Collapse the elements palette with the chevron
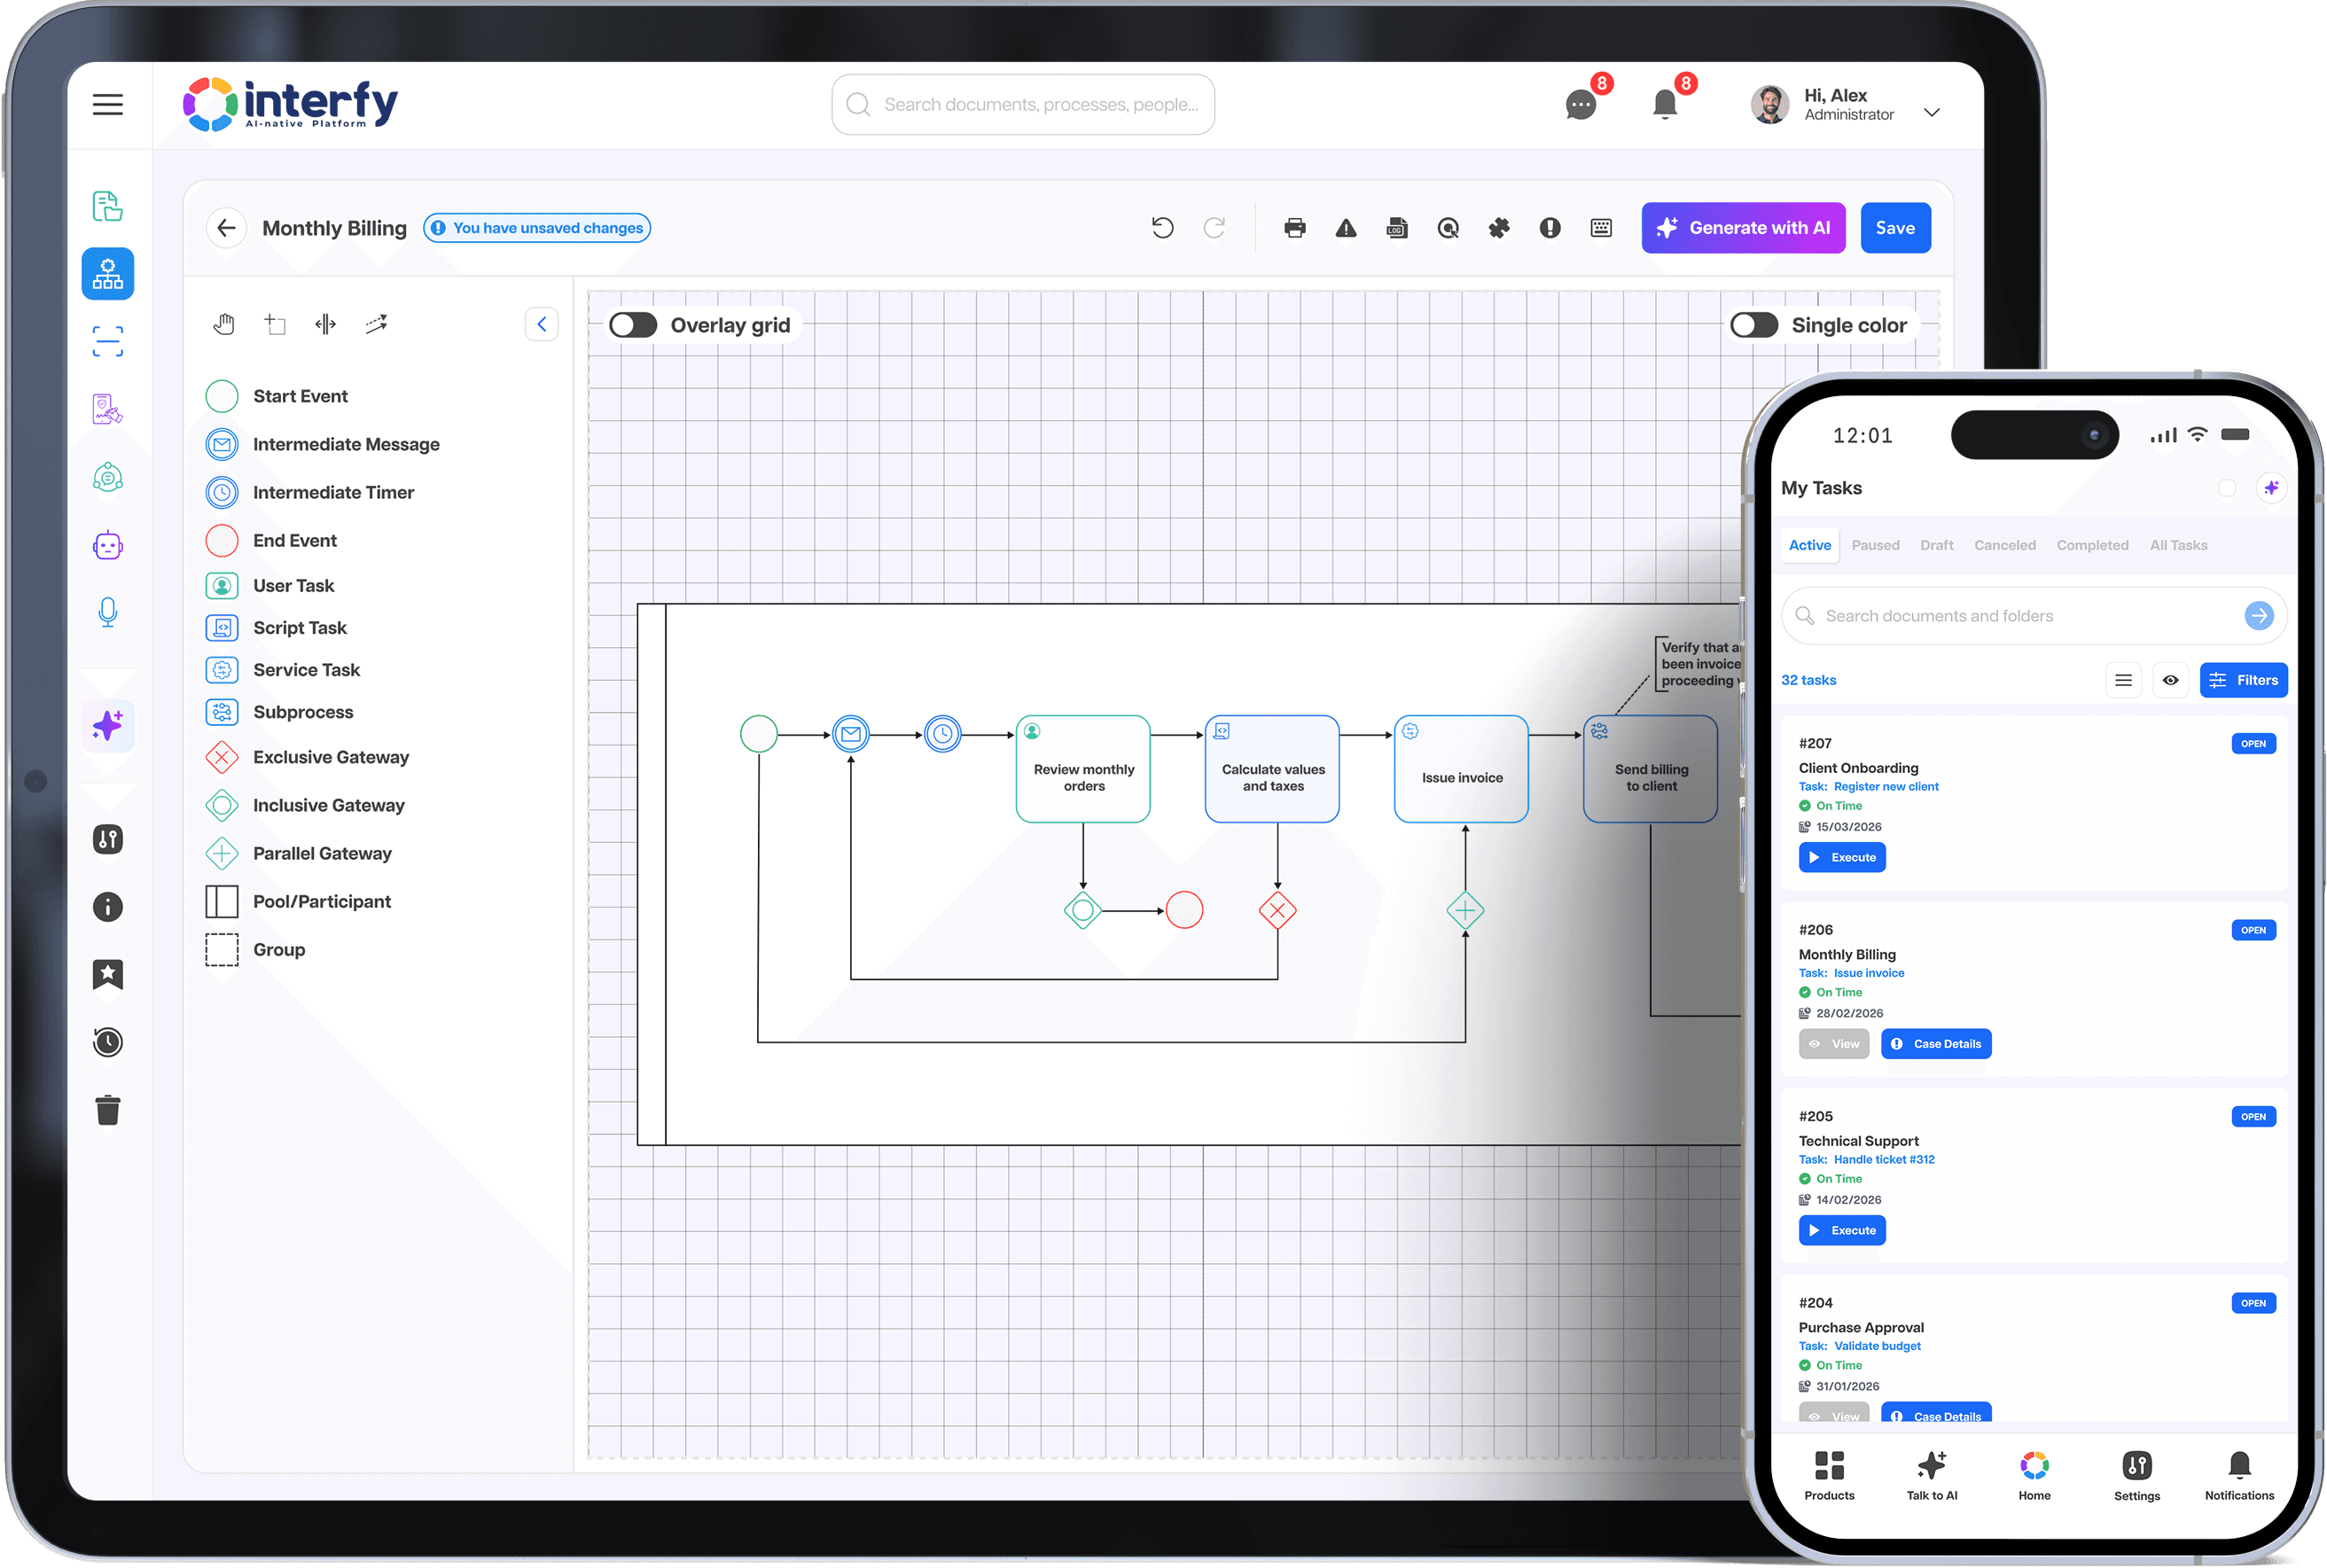The image size is (2327, 1568). 541,324
